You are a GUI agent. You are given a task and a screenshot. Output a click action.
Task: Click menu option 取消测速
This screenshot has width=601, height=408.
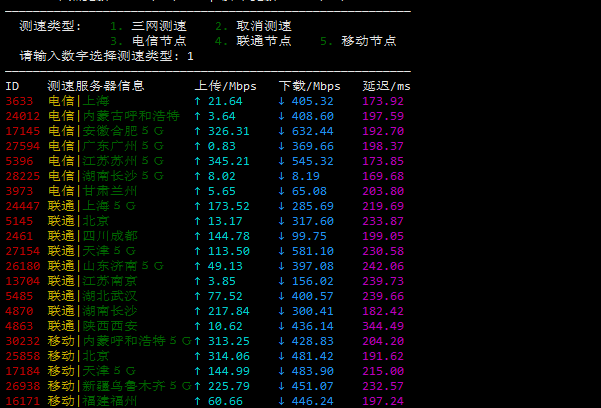(x=264, y=26)
